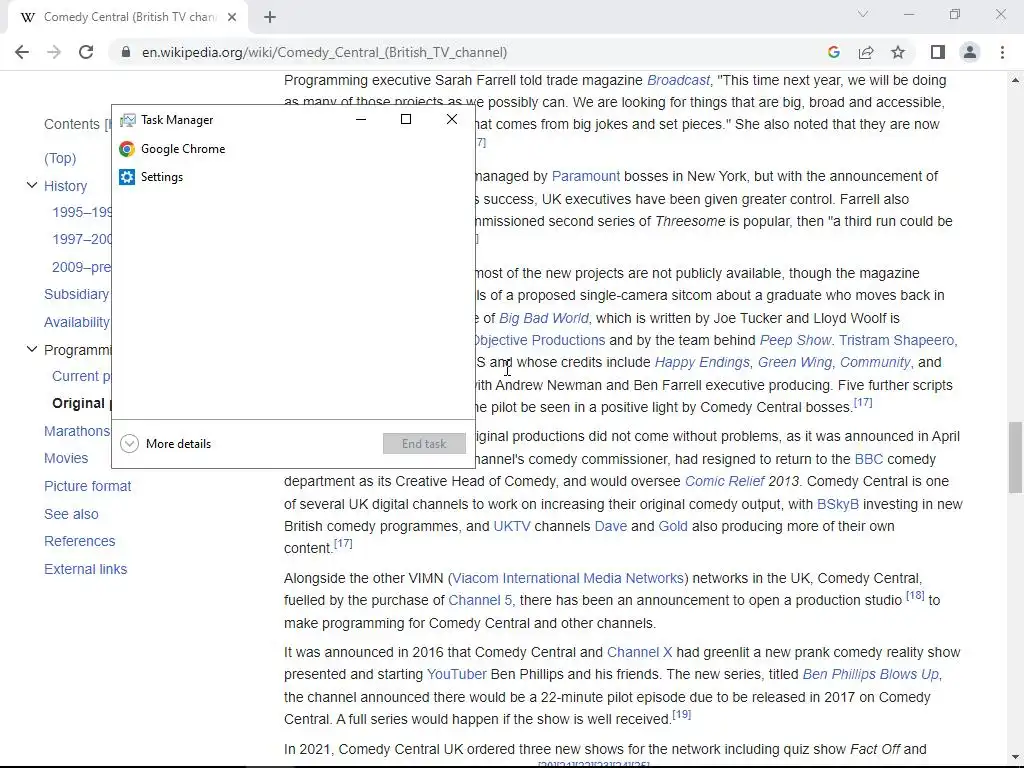Maximize the Task Manager window

[406, 120]
